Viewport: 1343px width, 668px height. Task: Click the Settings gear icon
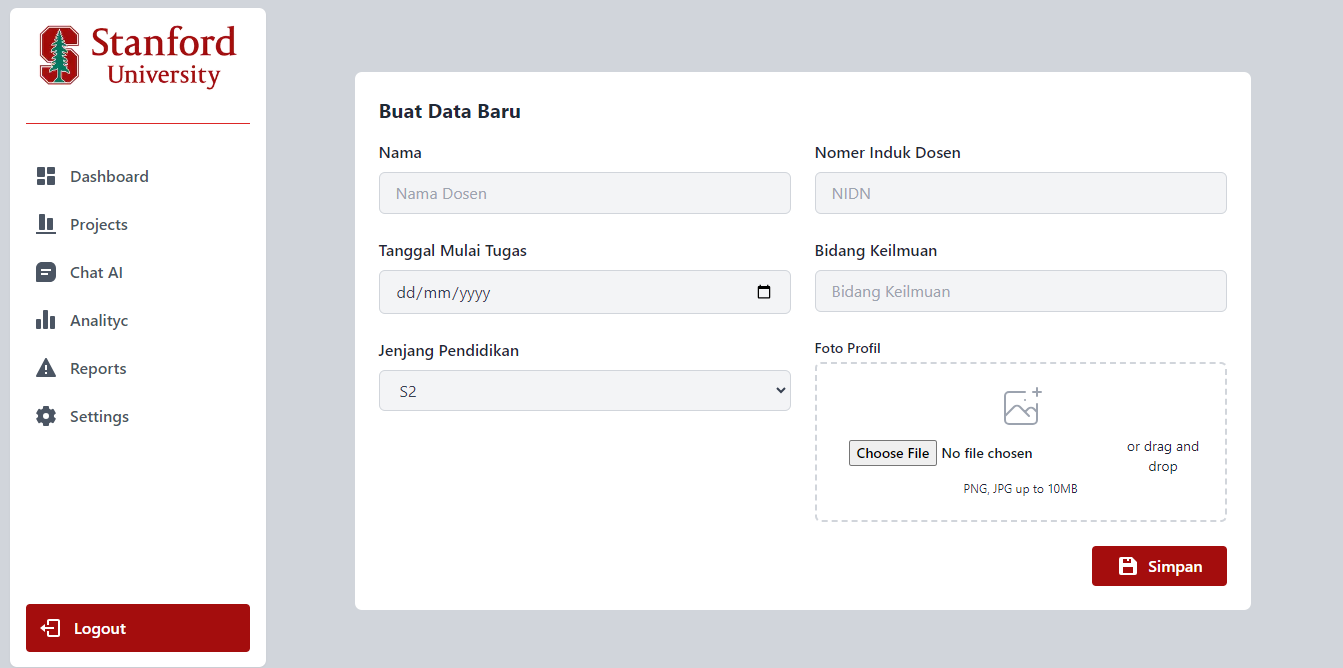coord(46,417)
